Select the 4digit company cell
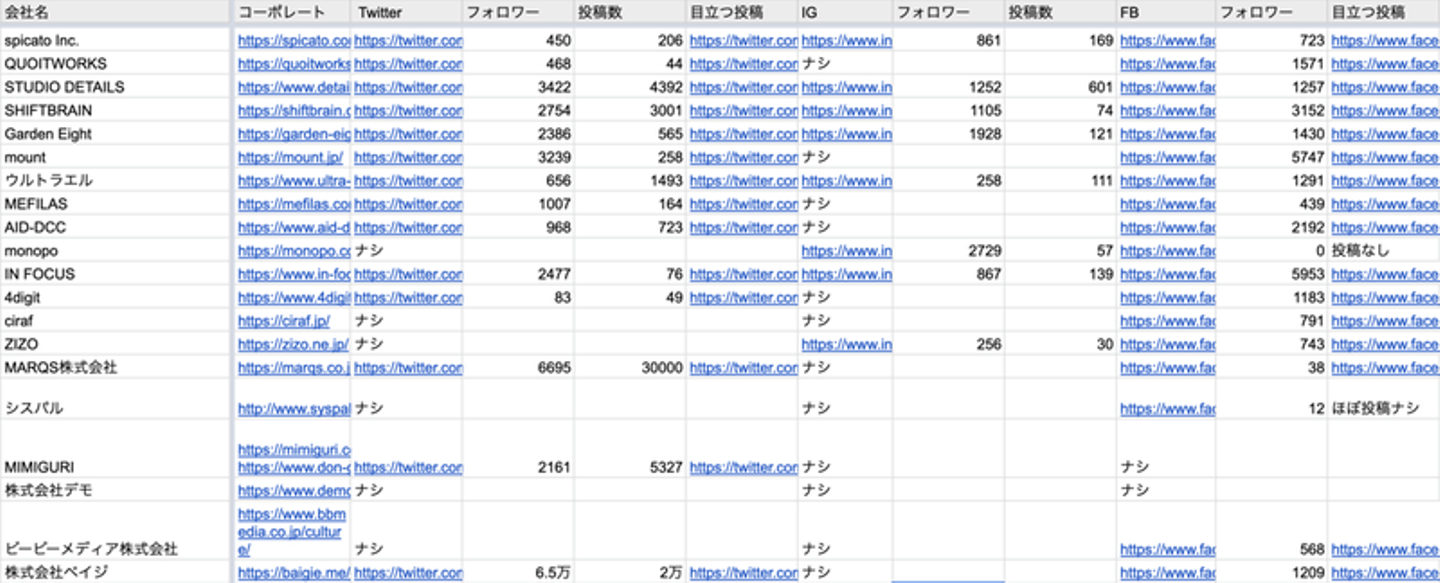 [116, 297]
